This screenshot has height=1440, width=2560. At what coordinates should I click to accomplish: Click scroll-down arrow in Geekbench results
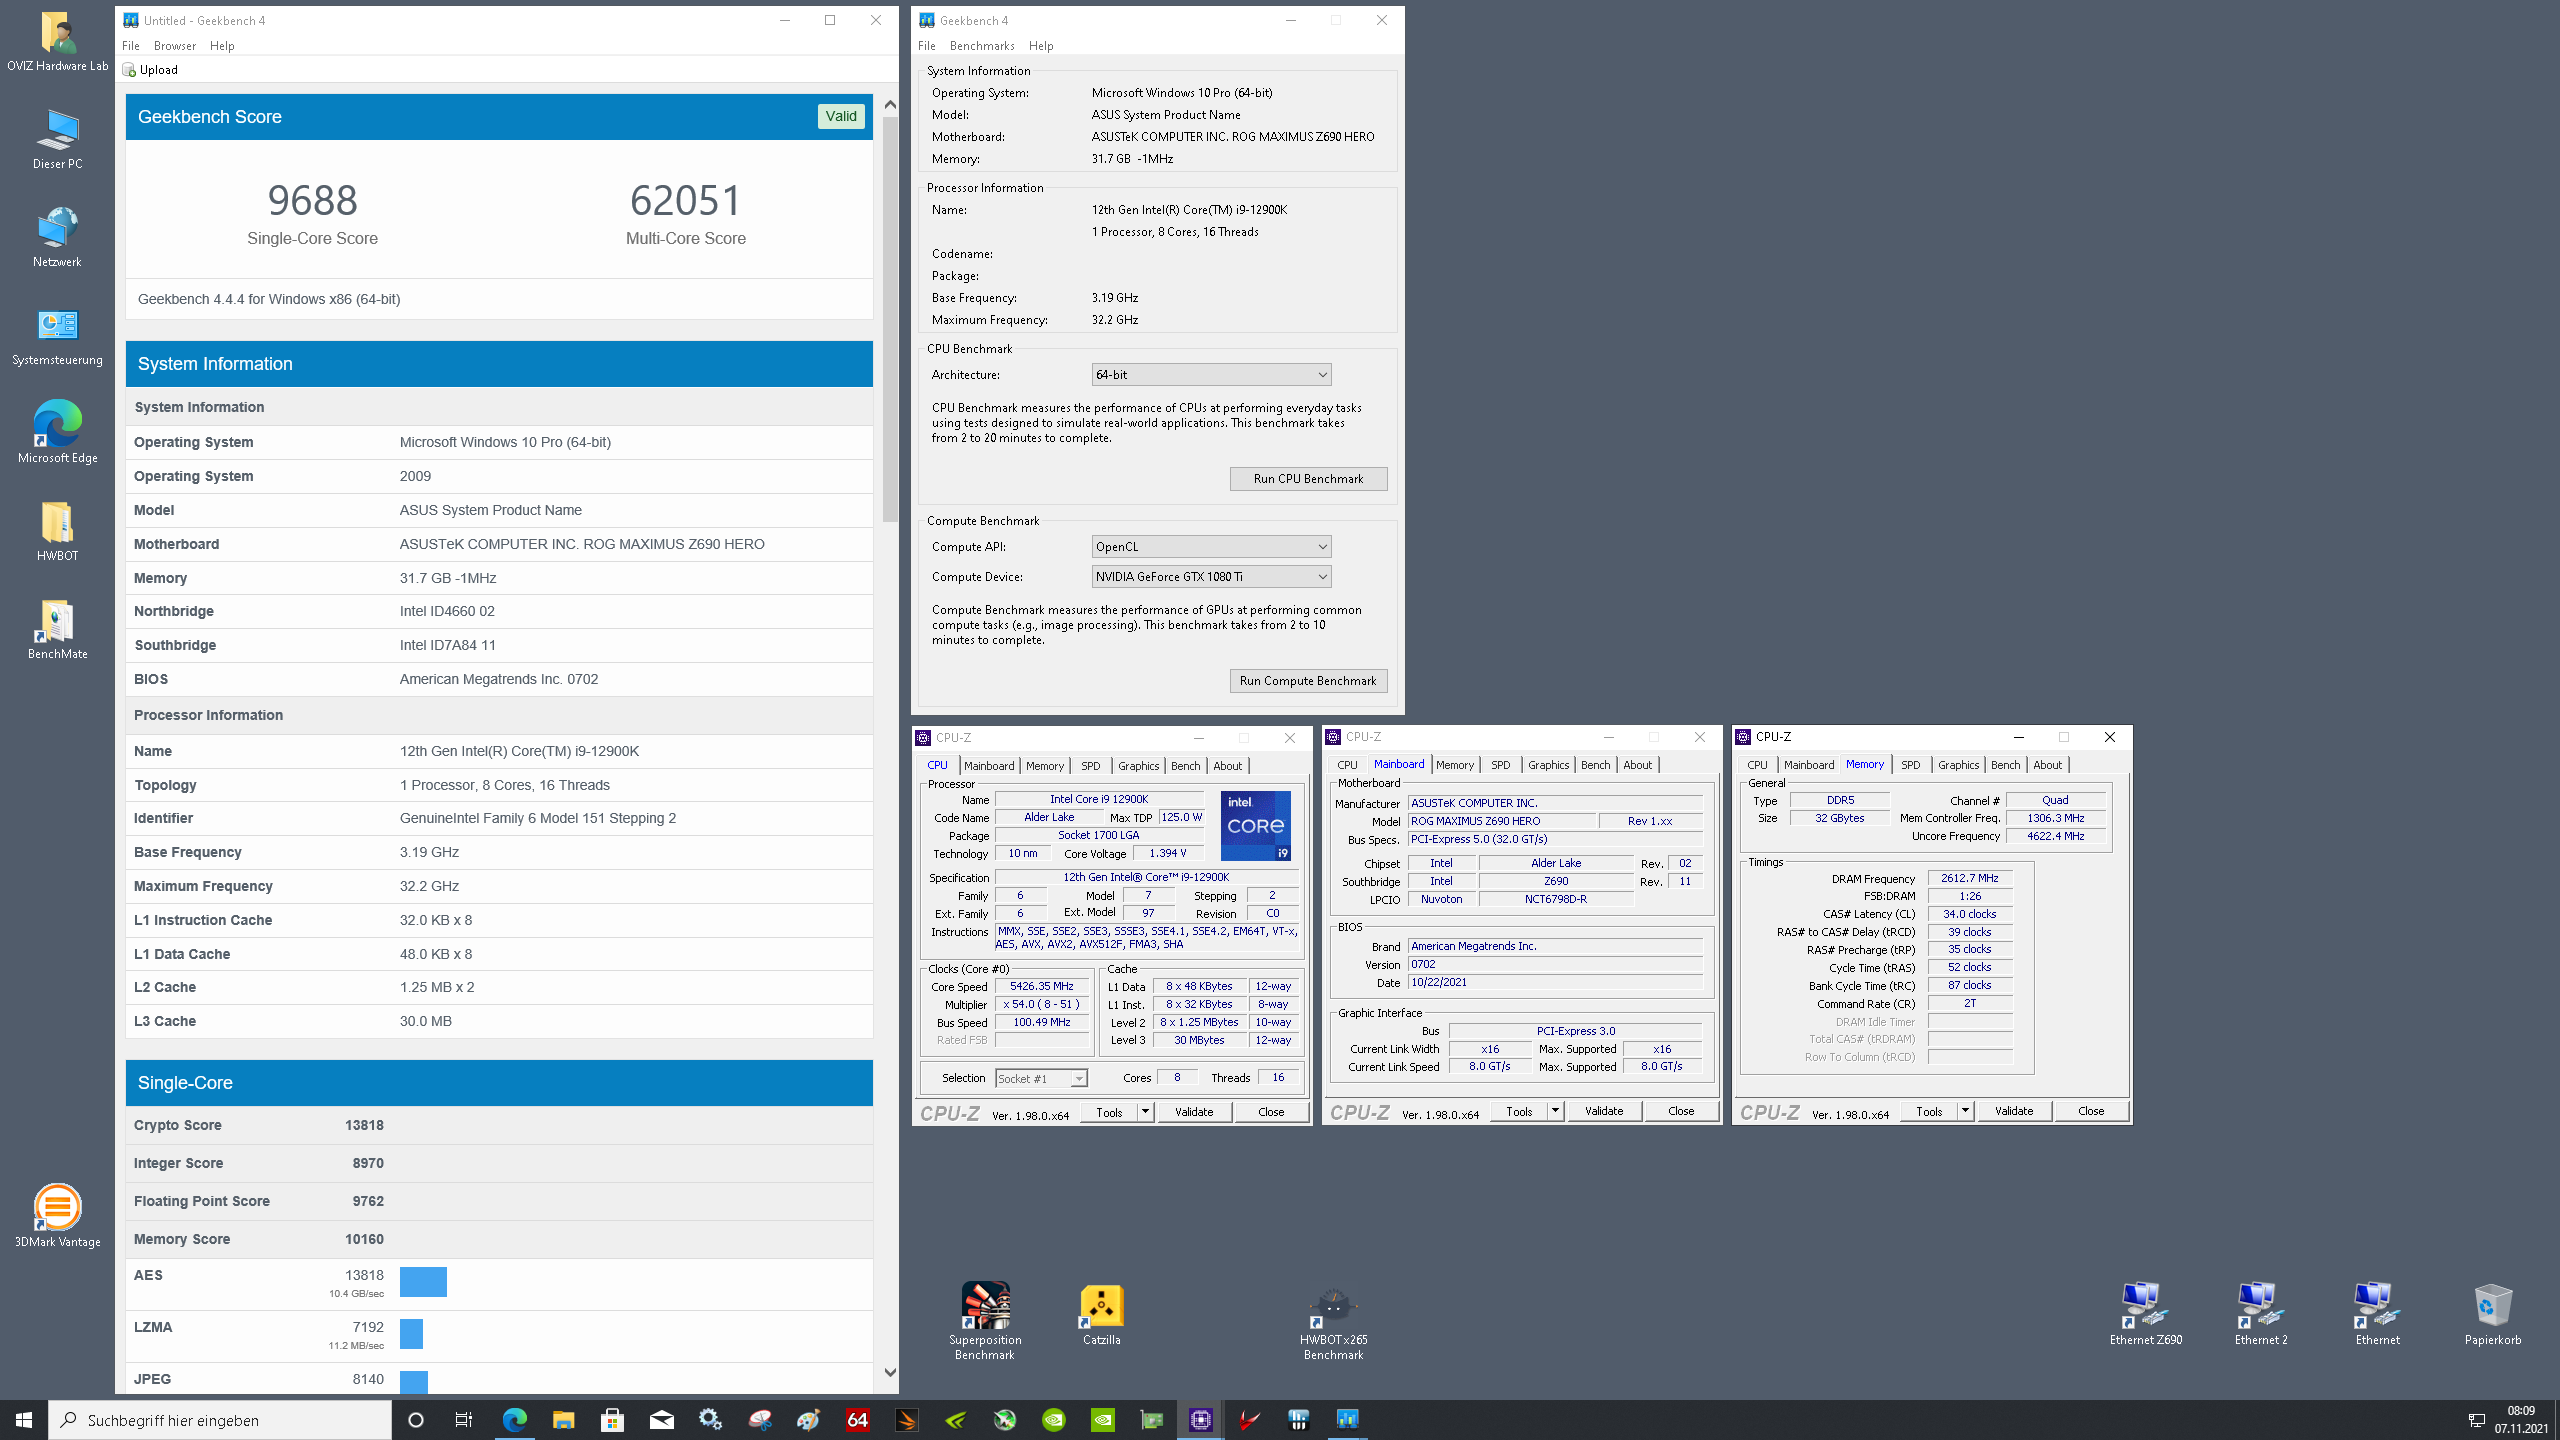pyautogui.click(x=890, y=1373)
